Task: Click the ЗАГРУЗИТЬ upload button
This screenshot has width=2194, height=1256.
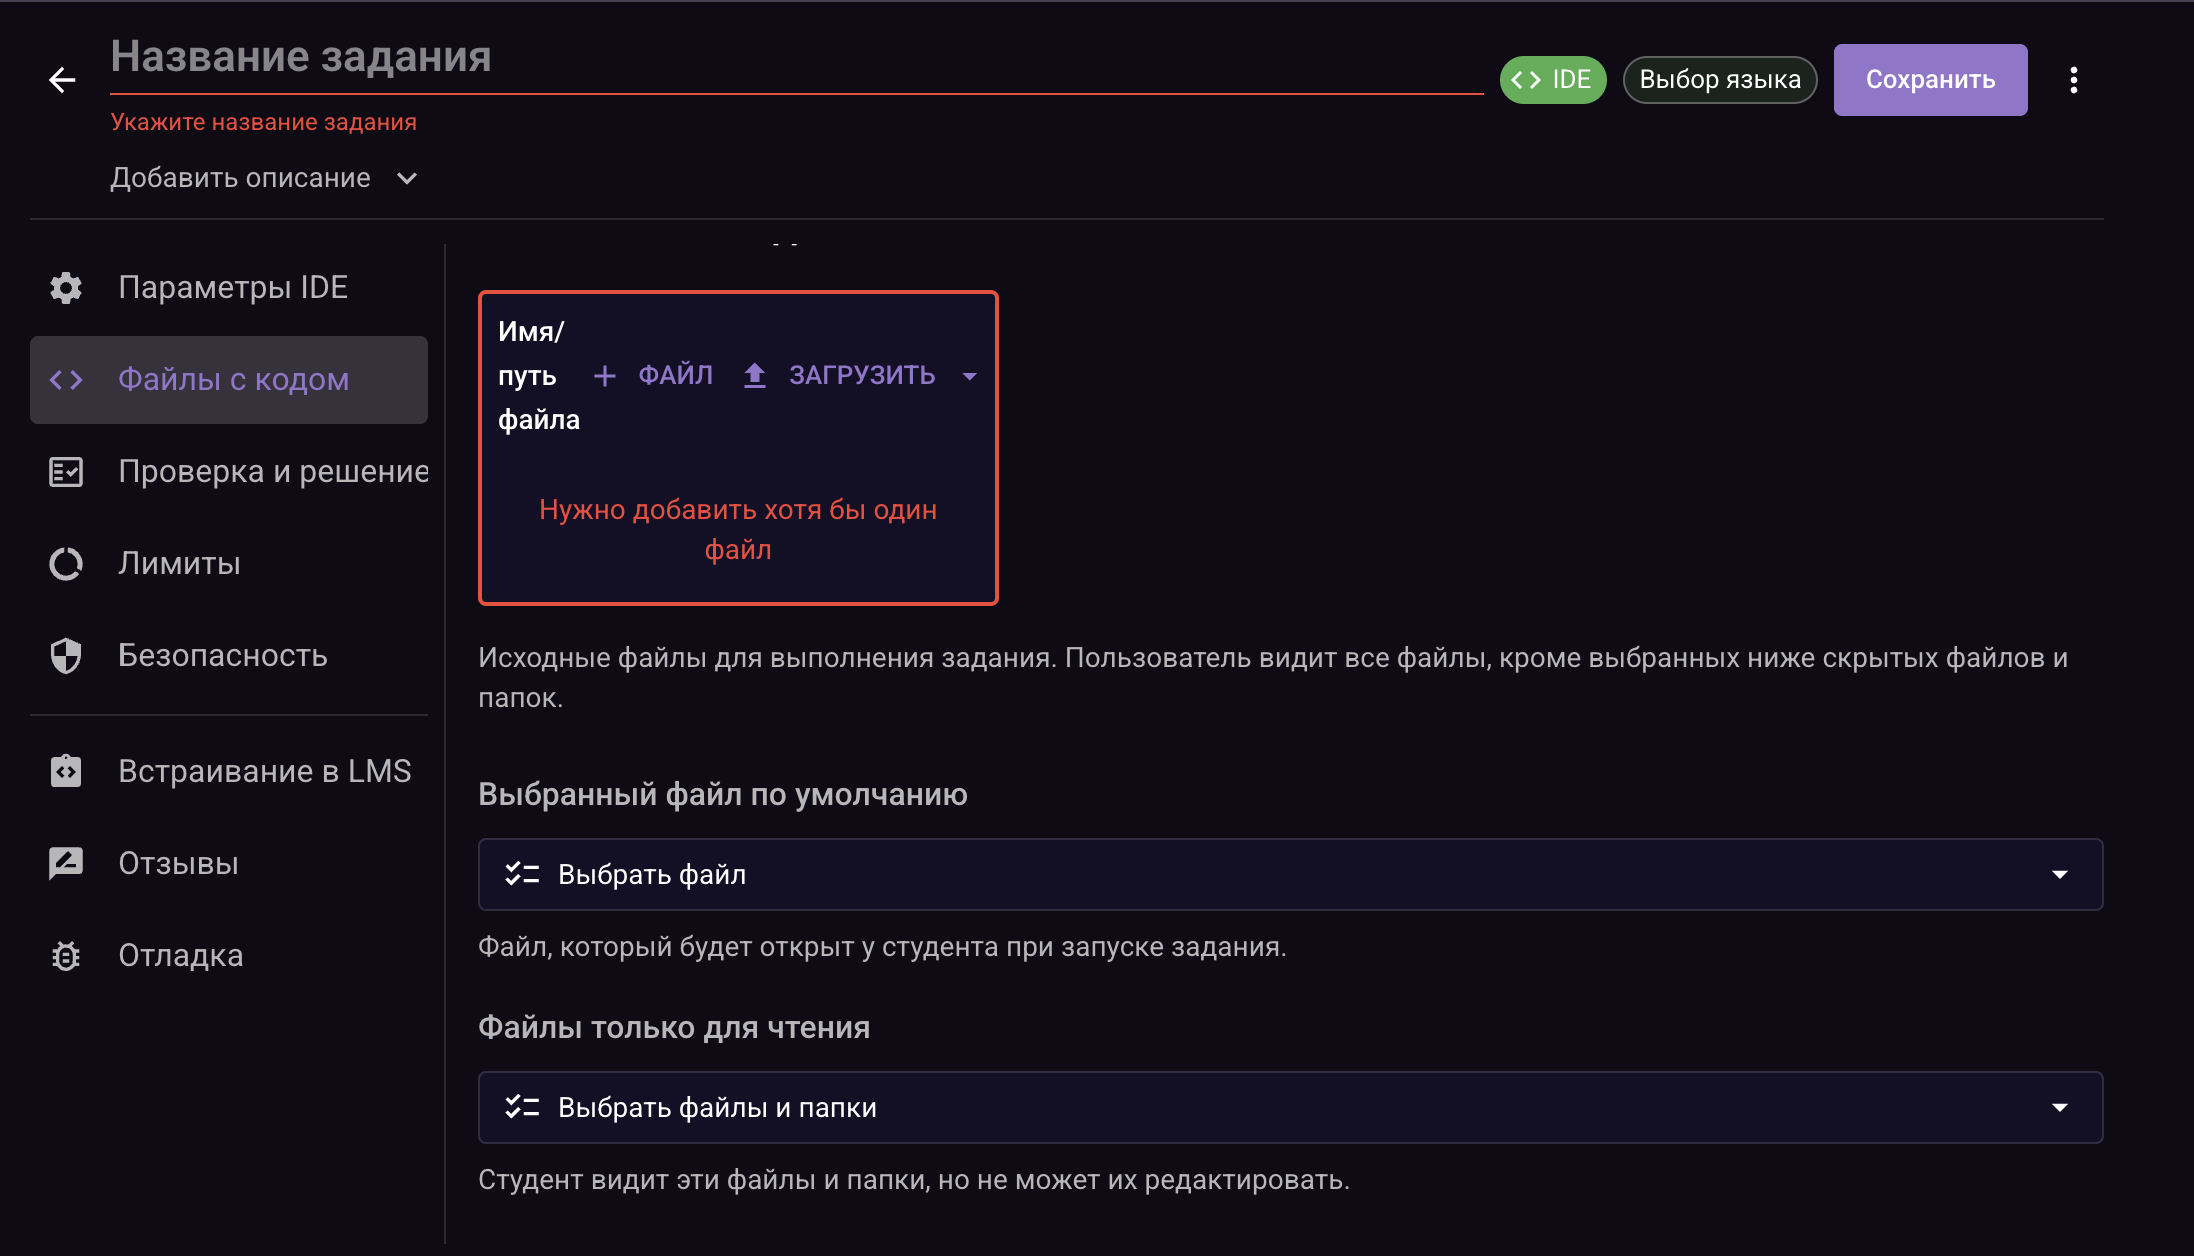Action: (840, 376)
